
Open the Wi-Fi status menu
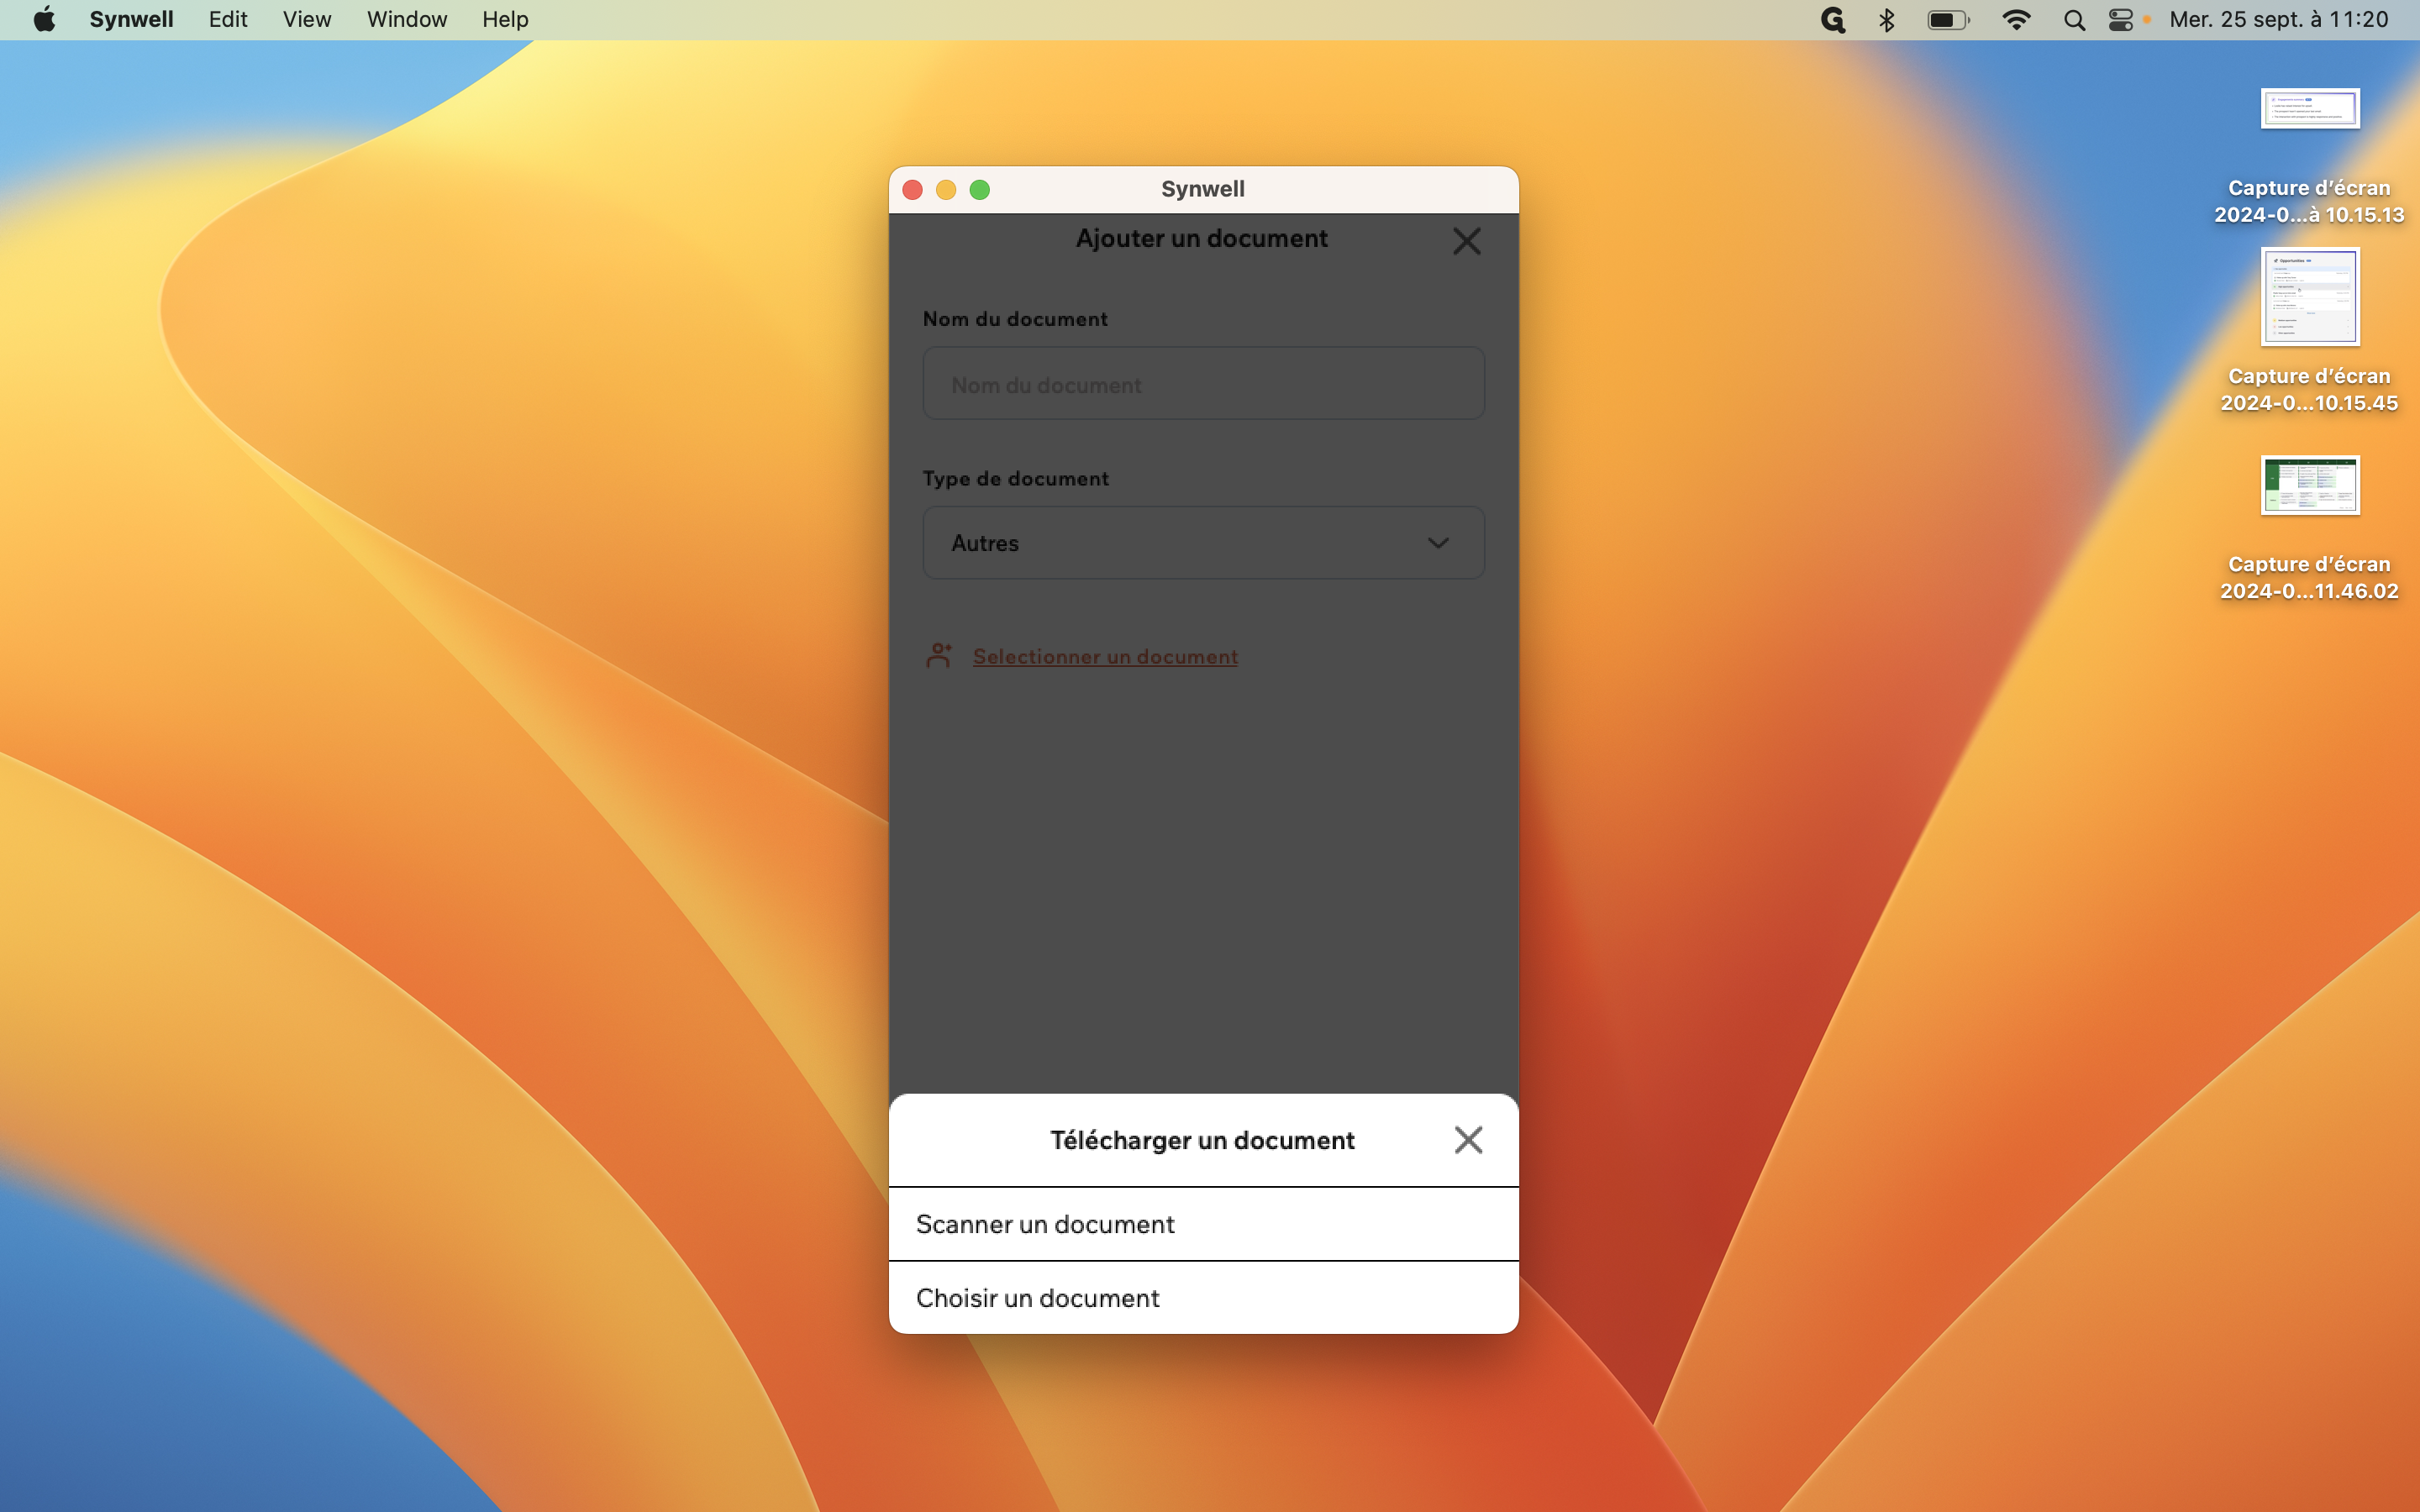(x=2016, y=20)
